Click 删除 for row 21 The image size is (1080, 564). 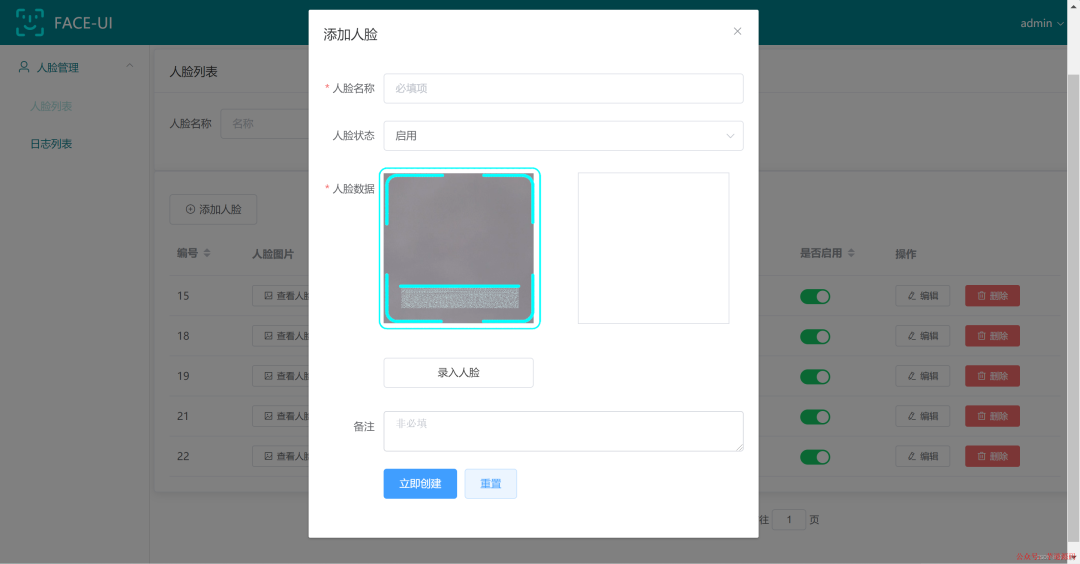click(x=993, y=416)
